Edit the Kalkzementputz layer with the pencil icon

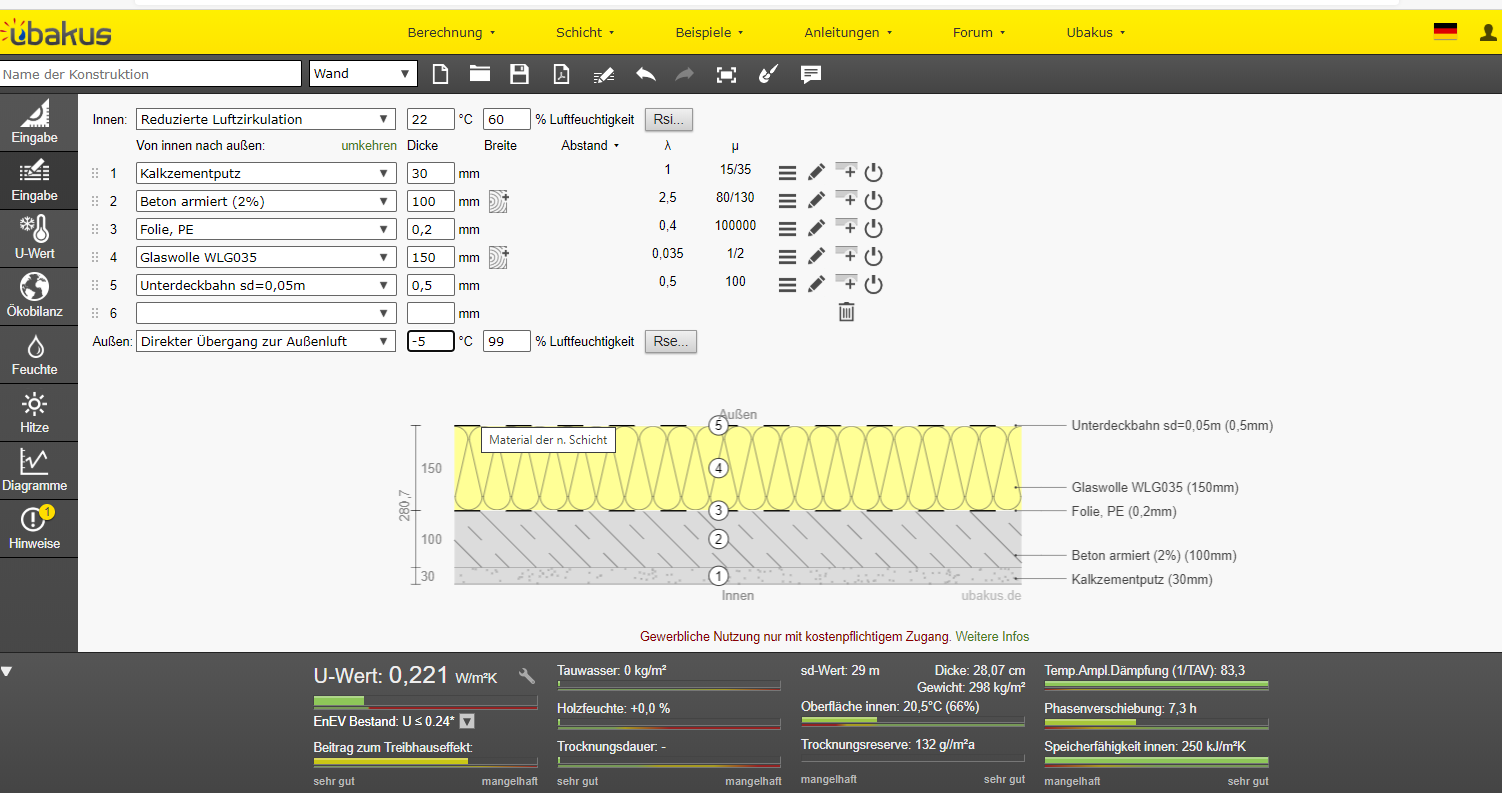tap(816, 173)
